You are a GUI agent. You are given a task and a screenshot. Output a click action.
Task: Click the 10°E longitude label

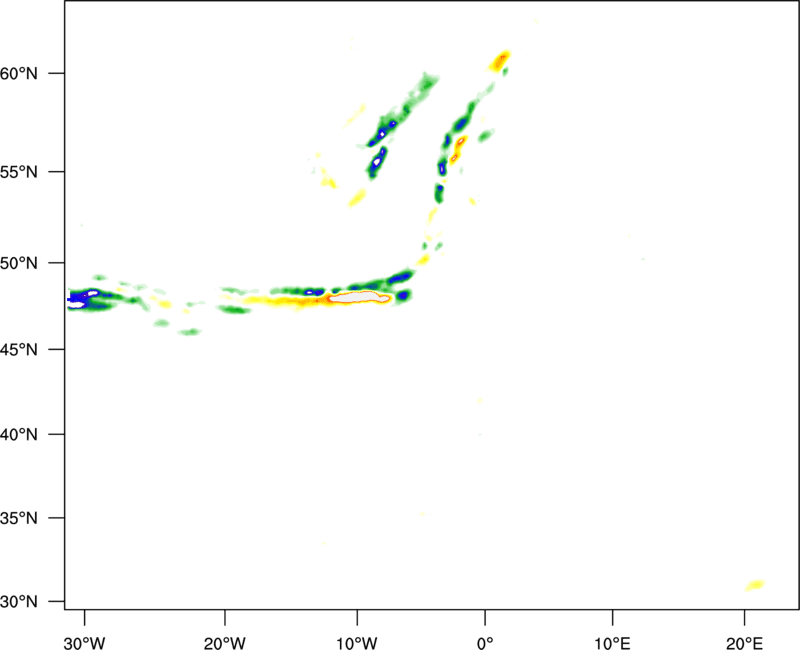pyautogui.click(x=612, y=643)
